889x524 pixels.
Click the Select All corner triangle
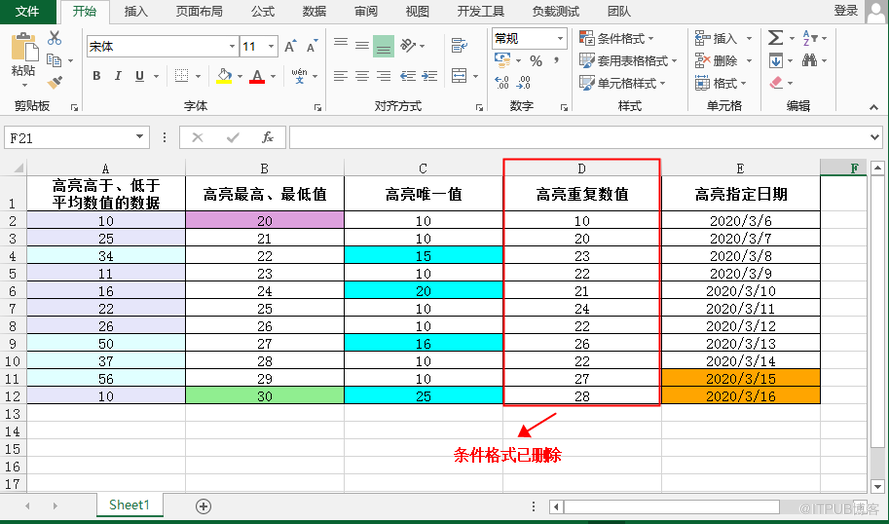pyautogui.click(x=18, y=168)
